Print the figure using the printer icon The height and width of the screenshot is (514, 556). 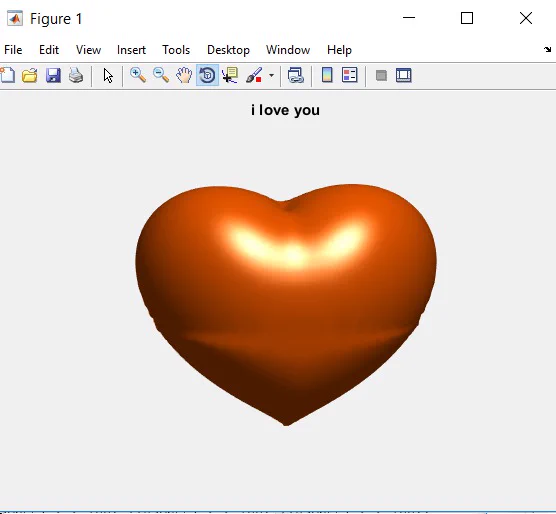(76, 75)
